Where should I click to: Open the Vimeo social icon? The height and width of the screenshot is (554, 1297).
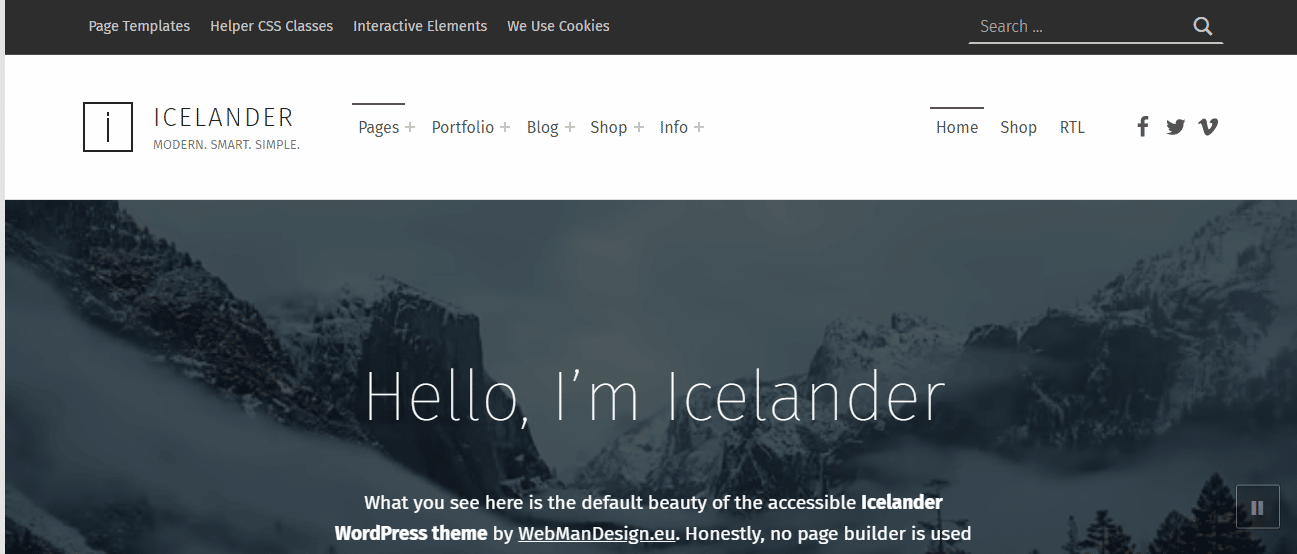1208,127
